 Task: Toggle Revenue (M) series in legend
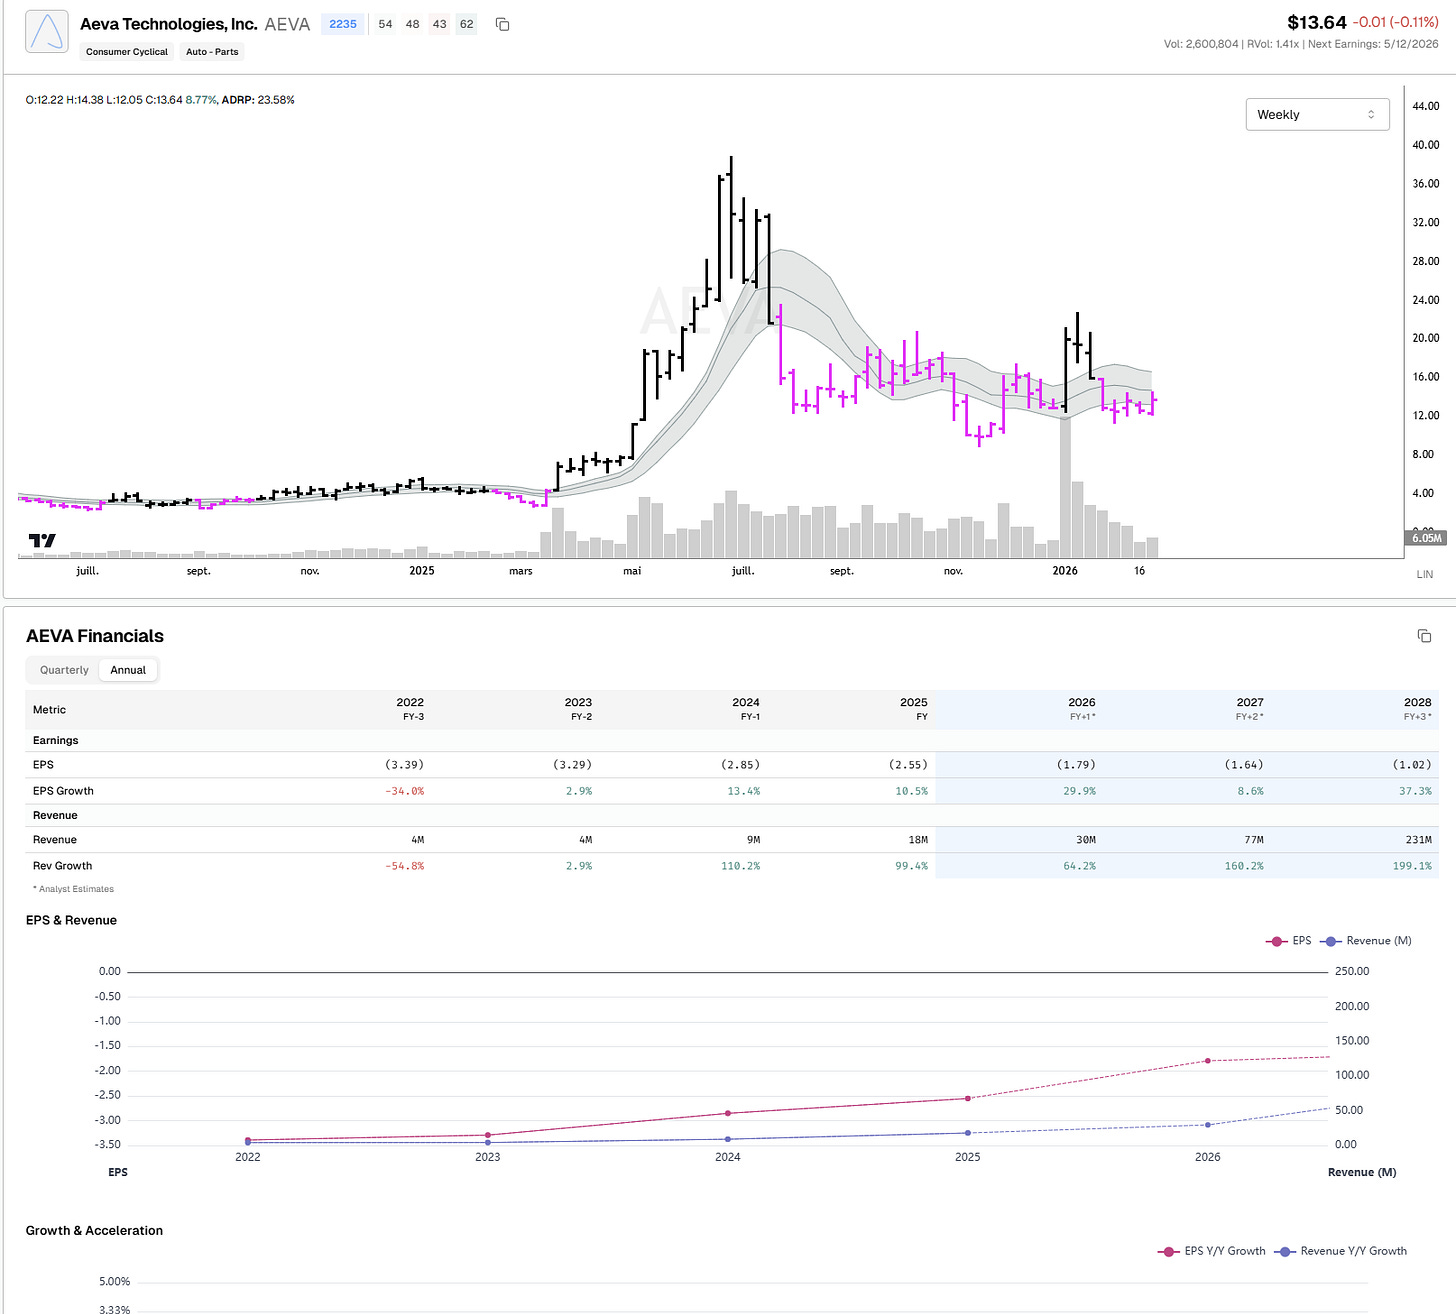point(1366,941)
